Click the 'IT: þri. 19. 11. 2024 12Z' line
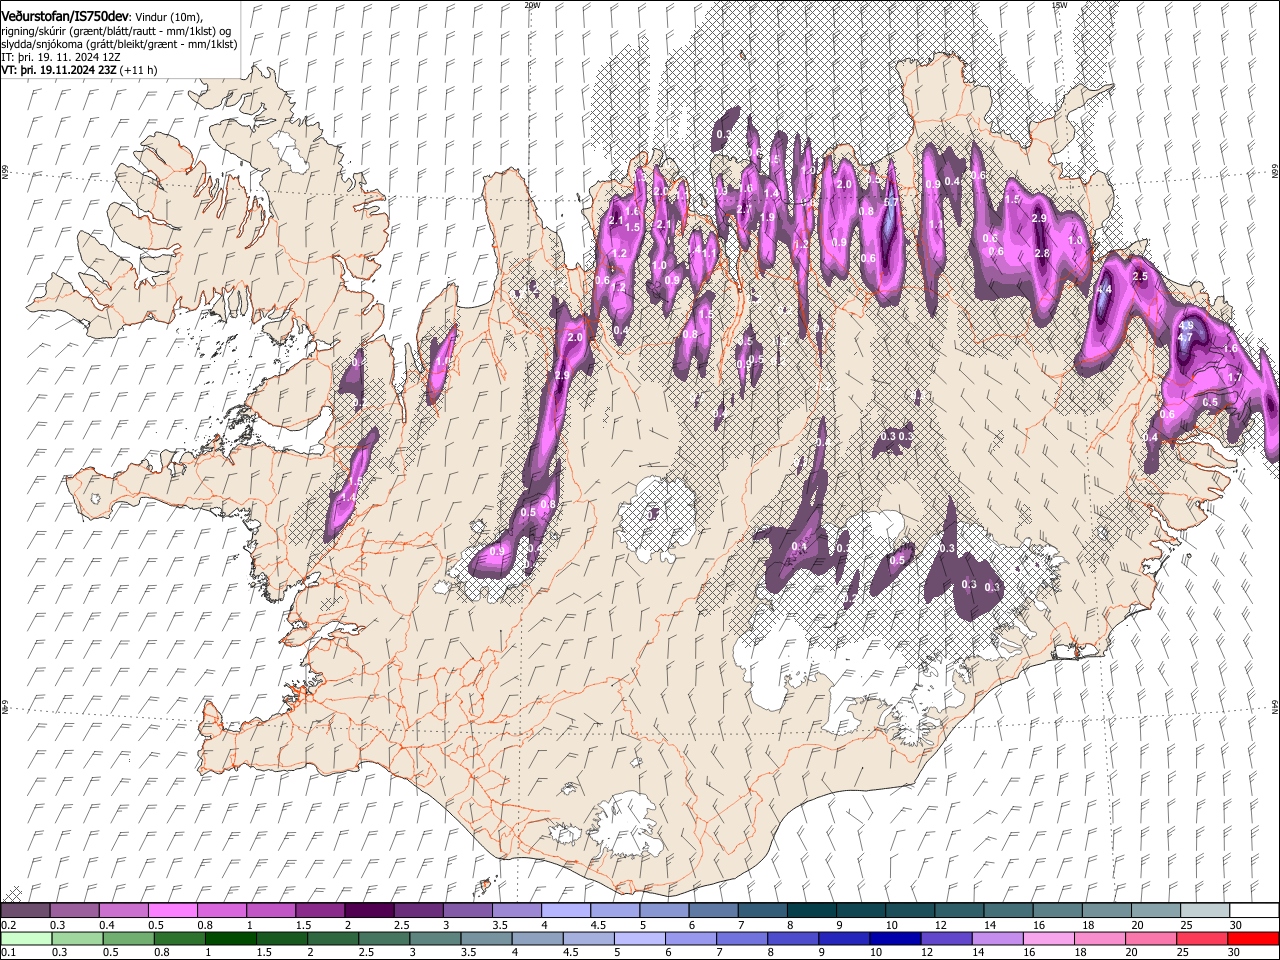Image resolution: width=1280 pixels, height=960 pixels. (x=61, y=58)
